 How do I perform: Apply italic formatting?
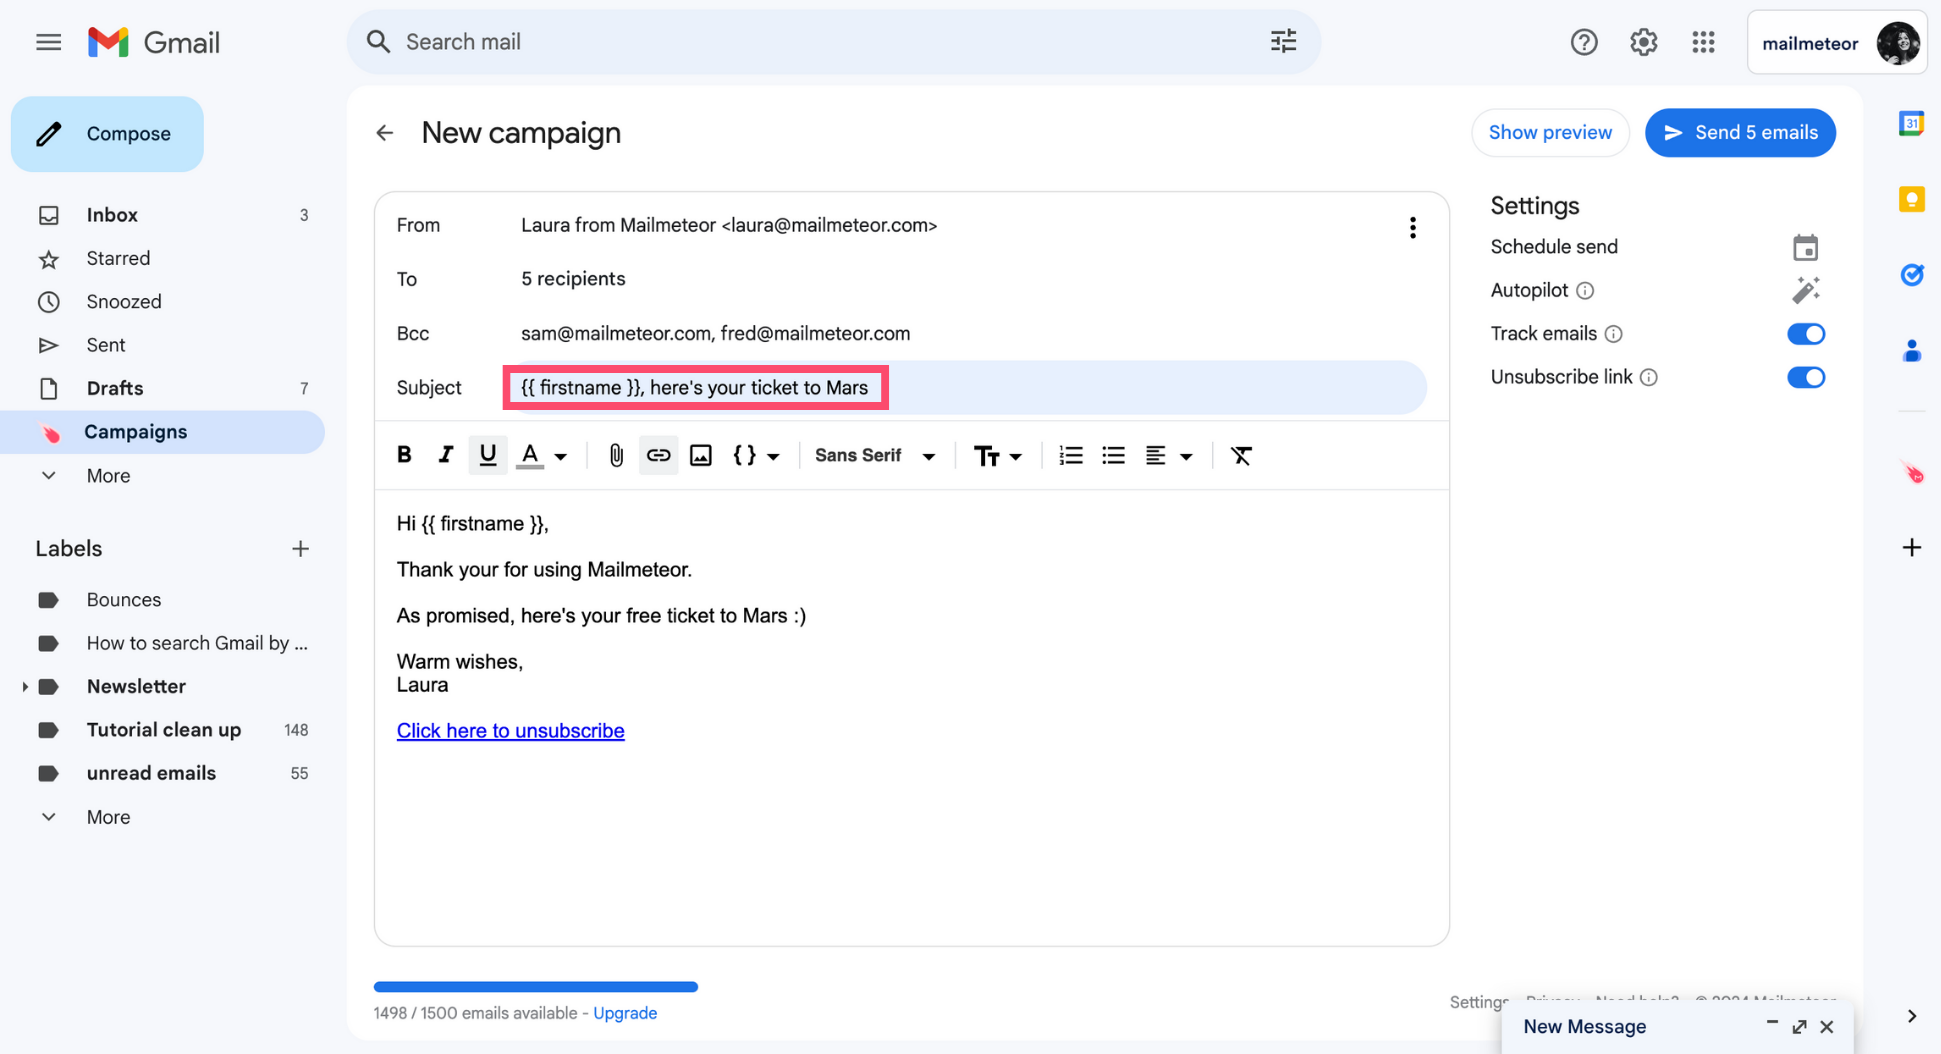[446, 455]
